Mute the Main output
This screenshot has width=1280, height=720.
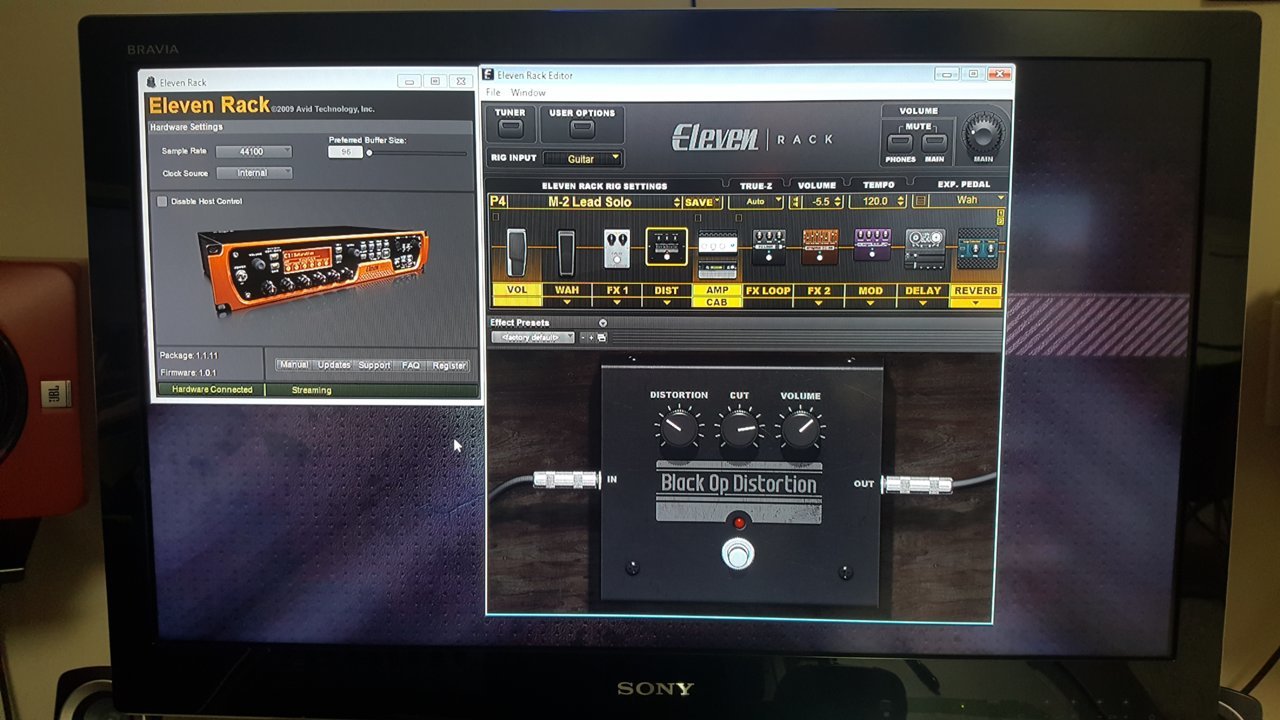pyautogui.click(x=934, y=143)
